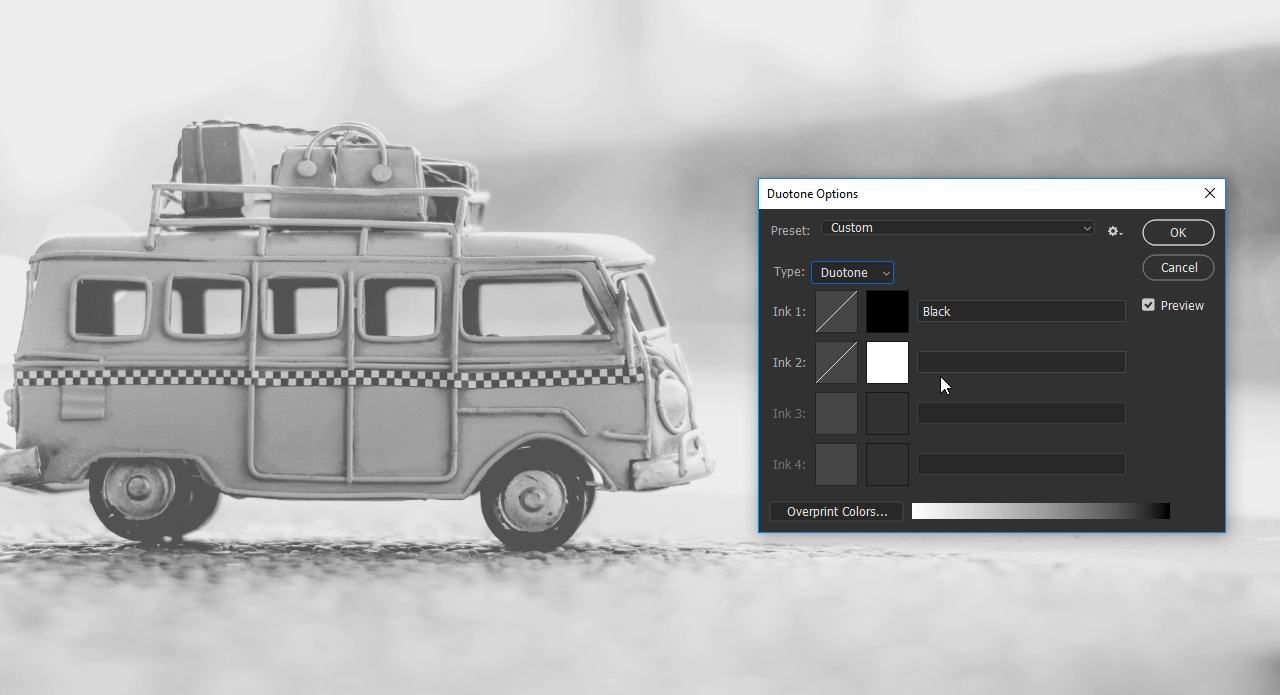Expand the Preset dropdown showing Custom
Viewport: 1280px width, 695px height.
click(x=957, y=228)
